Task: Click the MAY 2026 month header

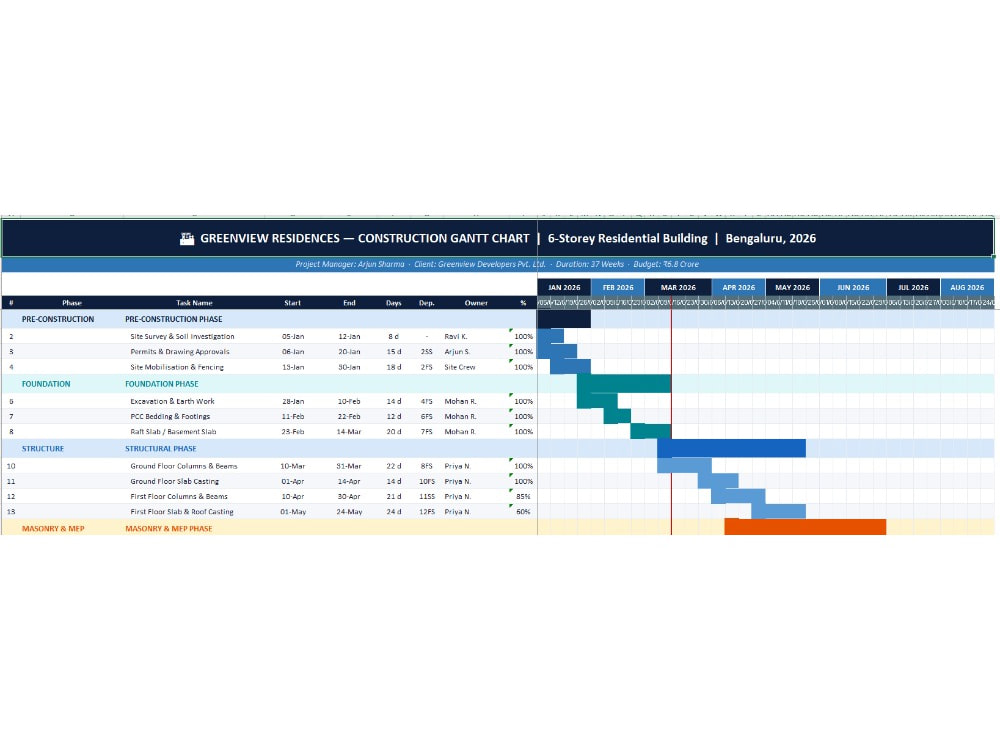Action: pos(792,287)
